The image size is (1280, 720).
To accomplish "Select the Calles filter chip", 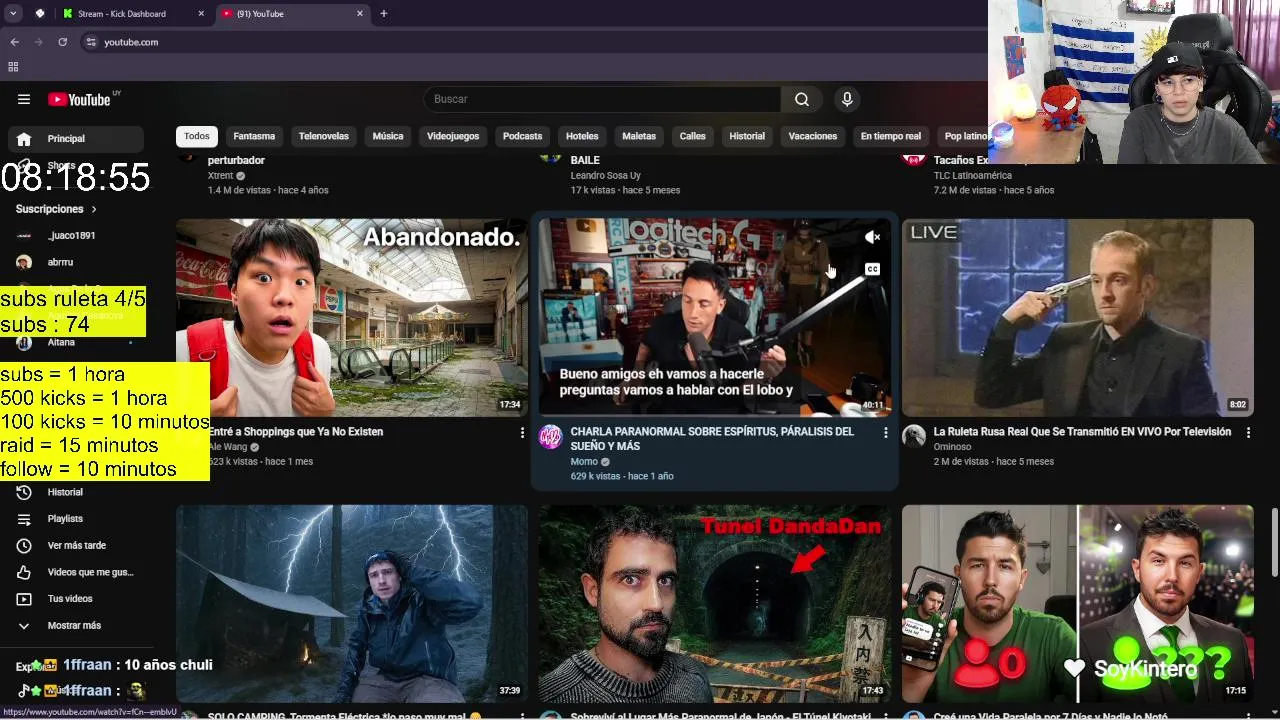I will (693, 136).
